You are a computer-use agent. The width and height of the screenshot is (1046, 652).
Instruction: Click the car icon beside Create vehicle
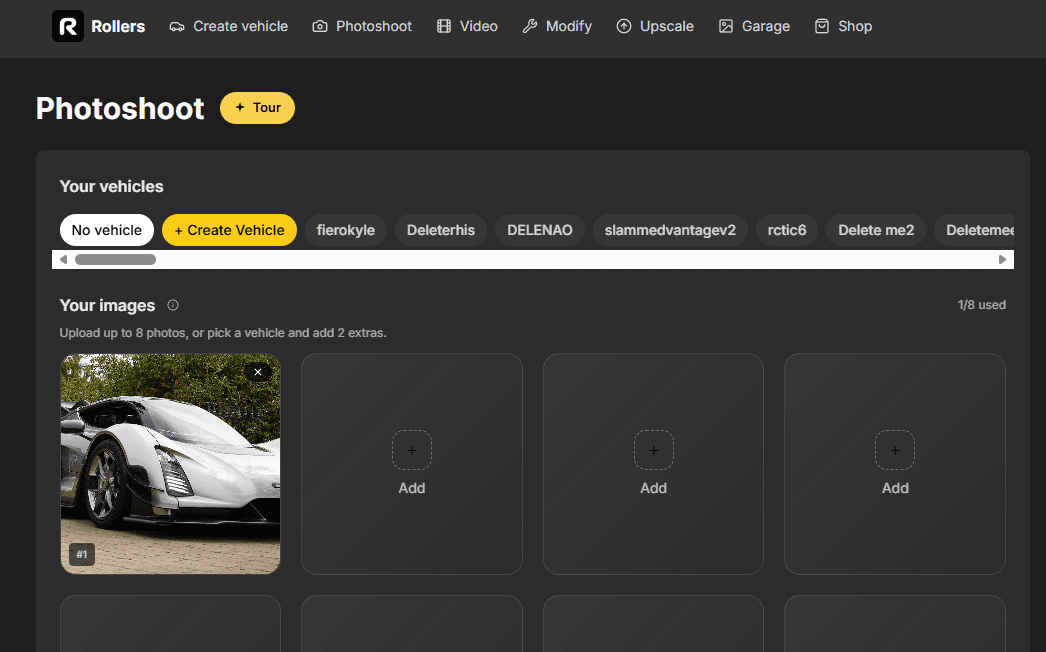(177, 26)
